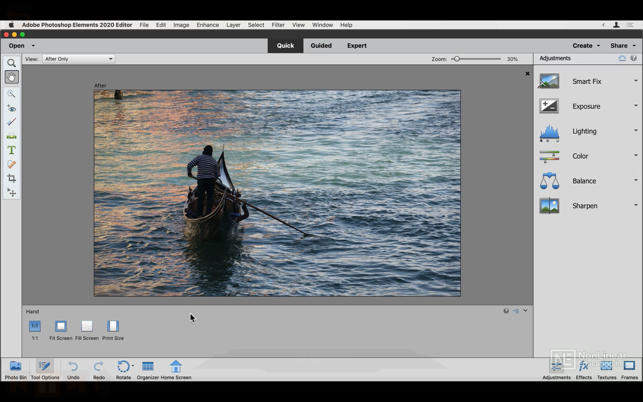Switch to the Guided tab

[321, 45]
